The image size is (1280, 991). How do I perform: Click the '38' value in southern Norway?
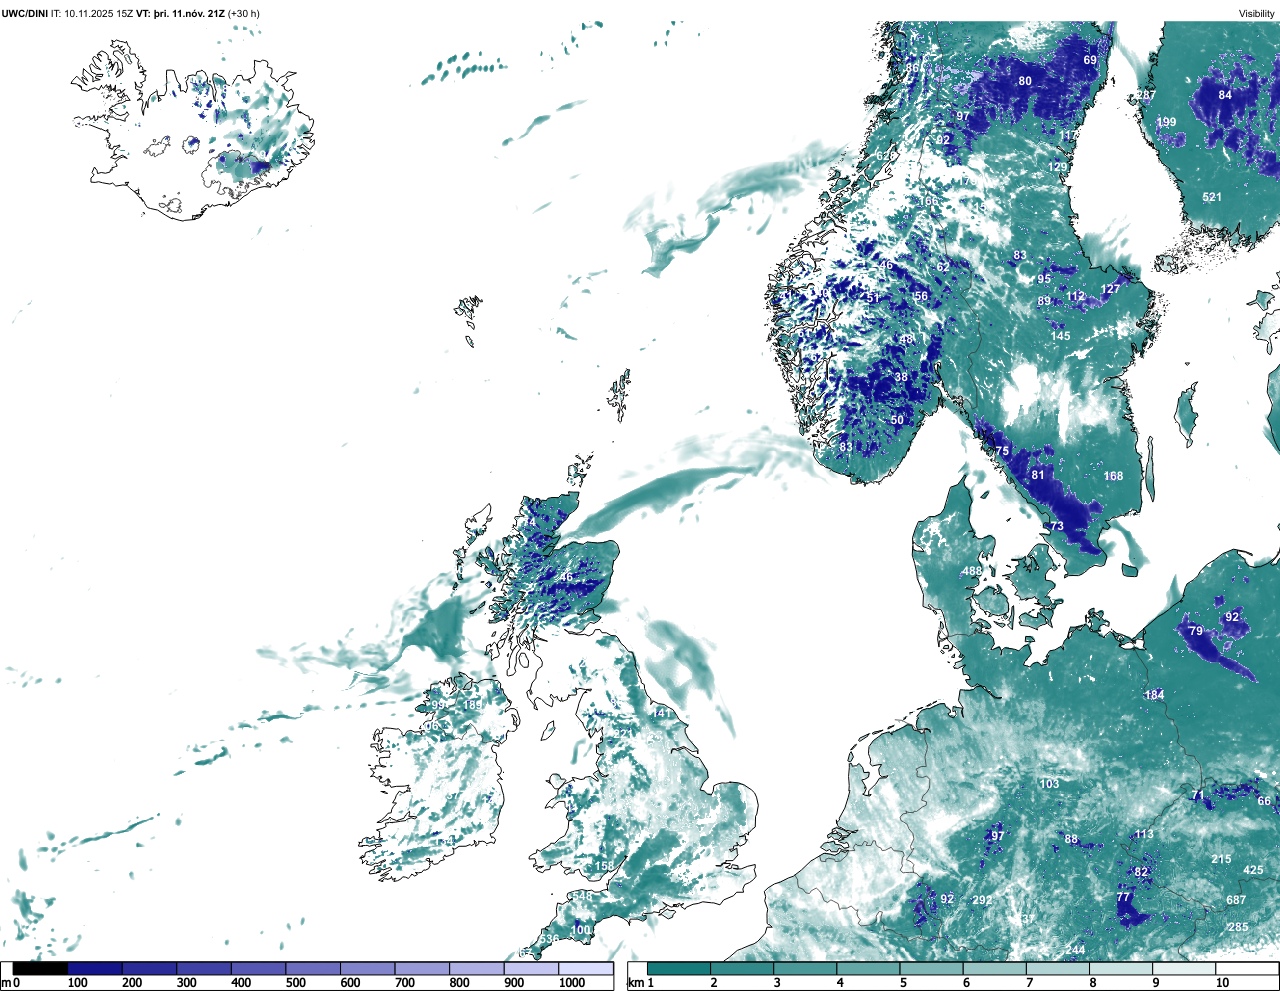[x=901, y=377]
